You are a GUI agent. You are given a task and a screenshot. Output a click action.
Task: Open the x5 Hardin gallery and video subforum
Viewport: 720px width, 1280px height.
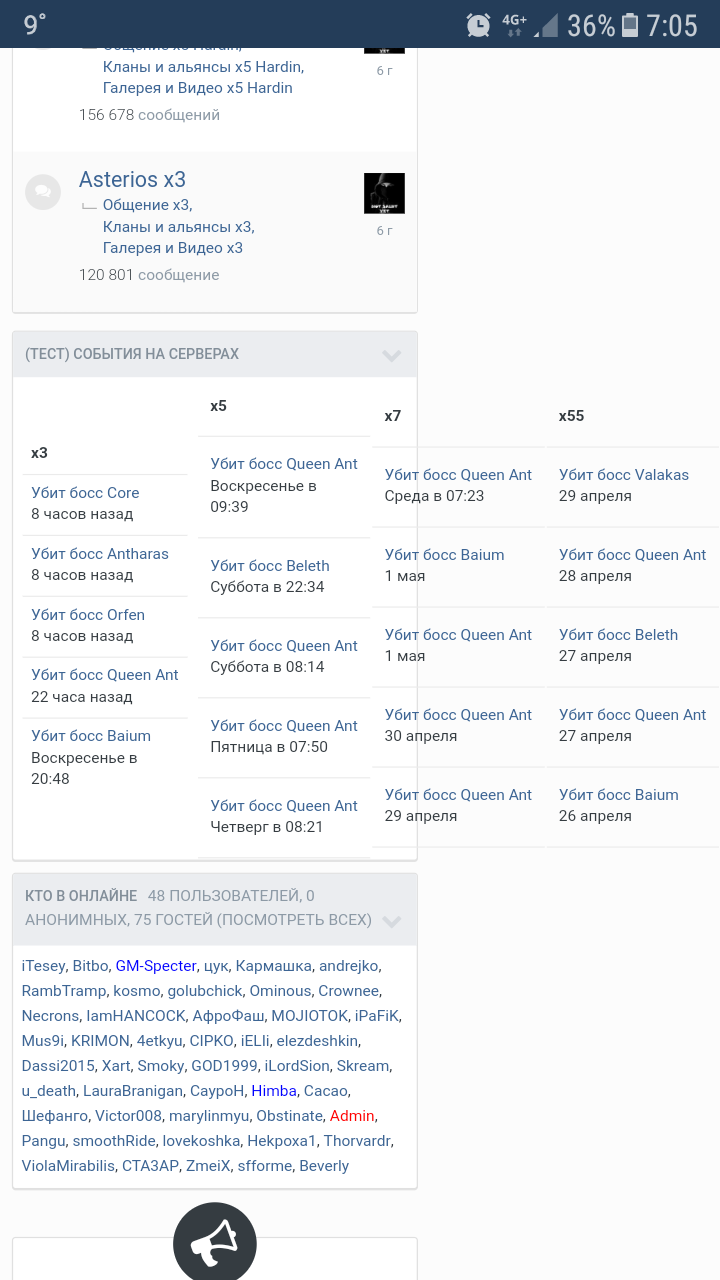click(198, 88)
